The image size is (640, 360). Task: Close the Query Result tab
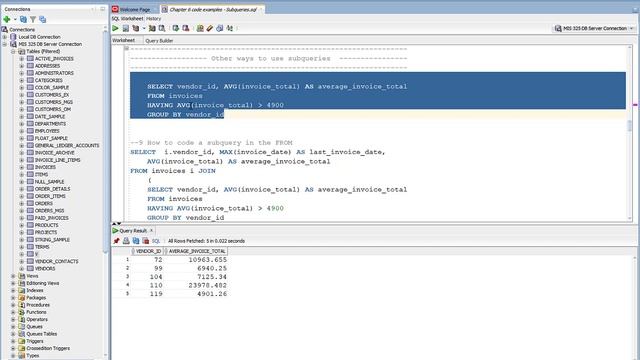[151, 231]
